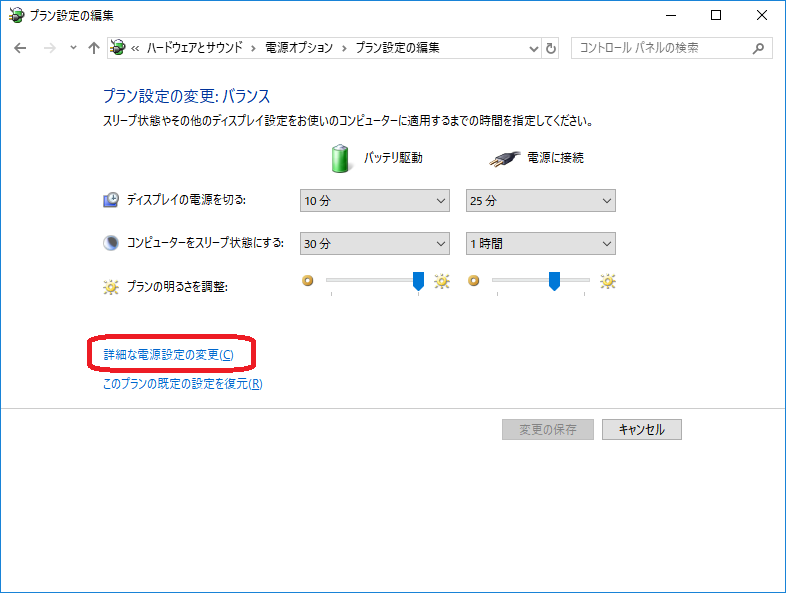
Task: Click the green battery icon
Action: click(x=340, y=158)
